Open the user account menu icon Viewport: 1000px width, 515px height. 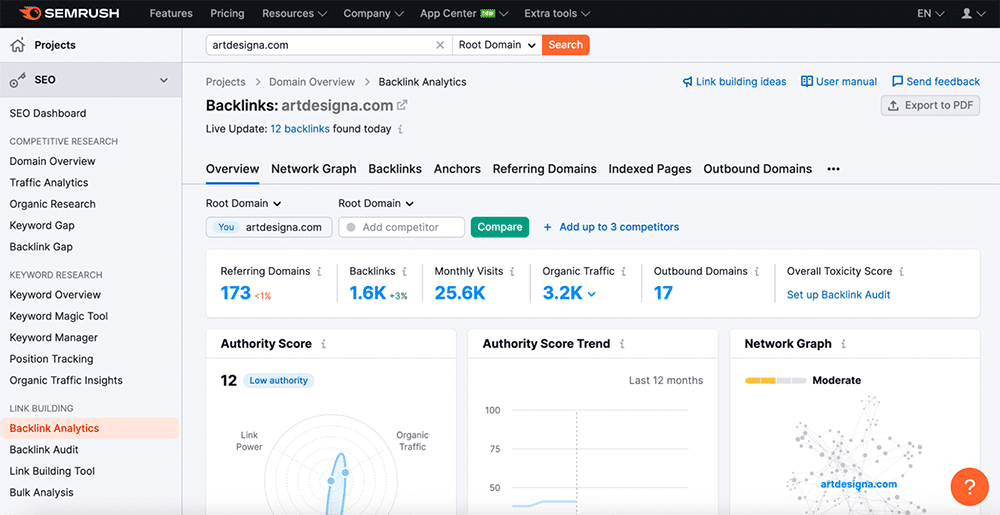(973, 13)
